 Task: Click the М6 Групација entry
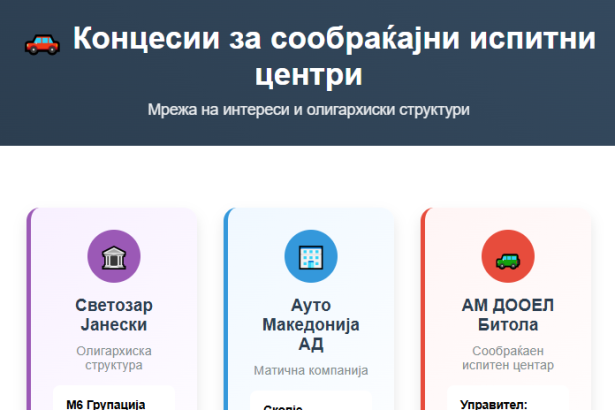[x=106, y=404]
